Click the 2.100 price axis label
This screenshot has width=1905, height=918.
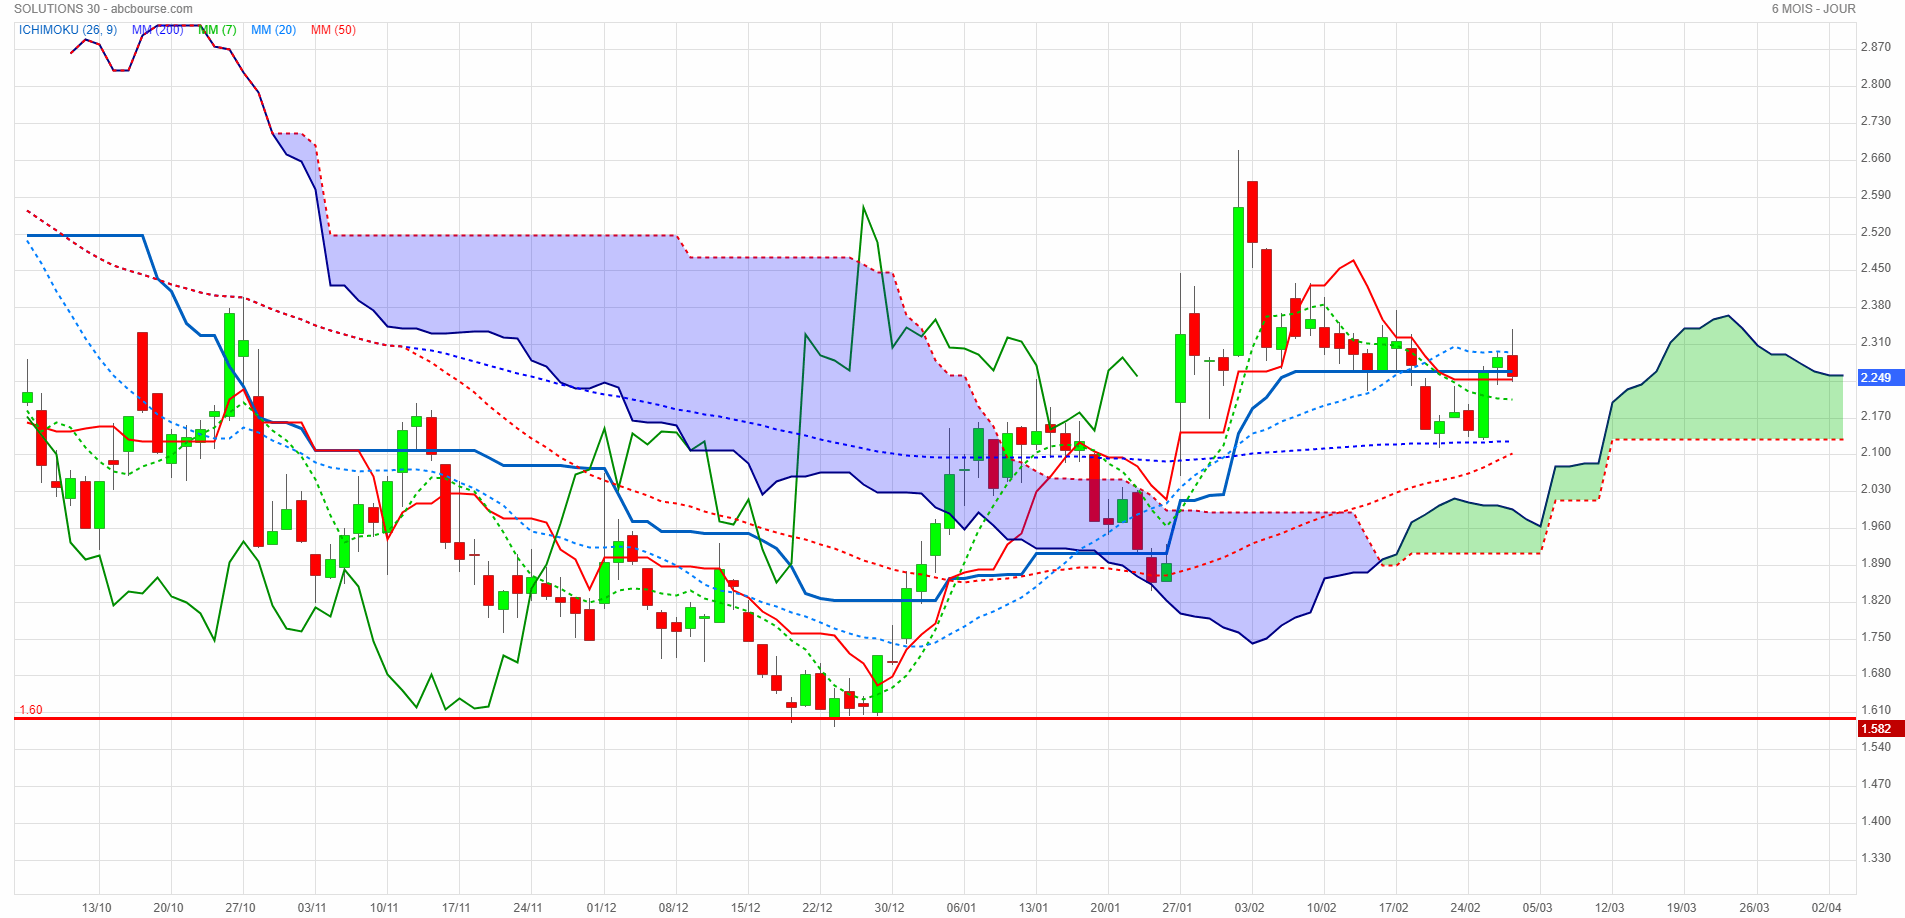[1876, 452]
